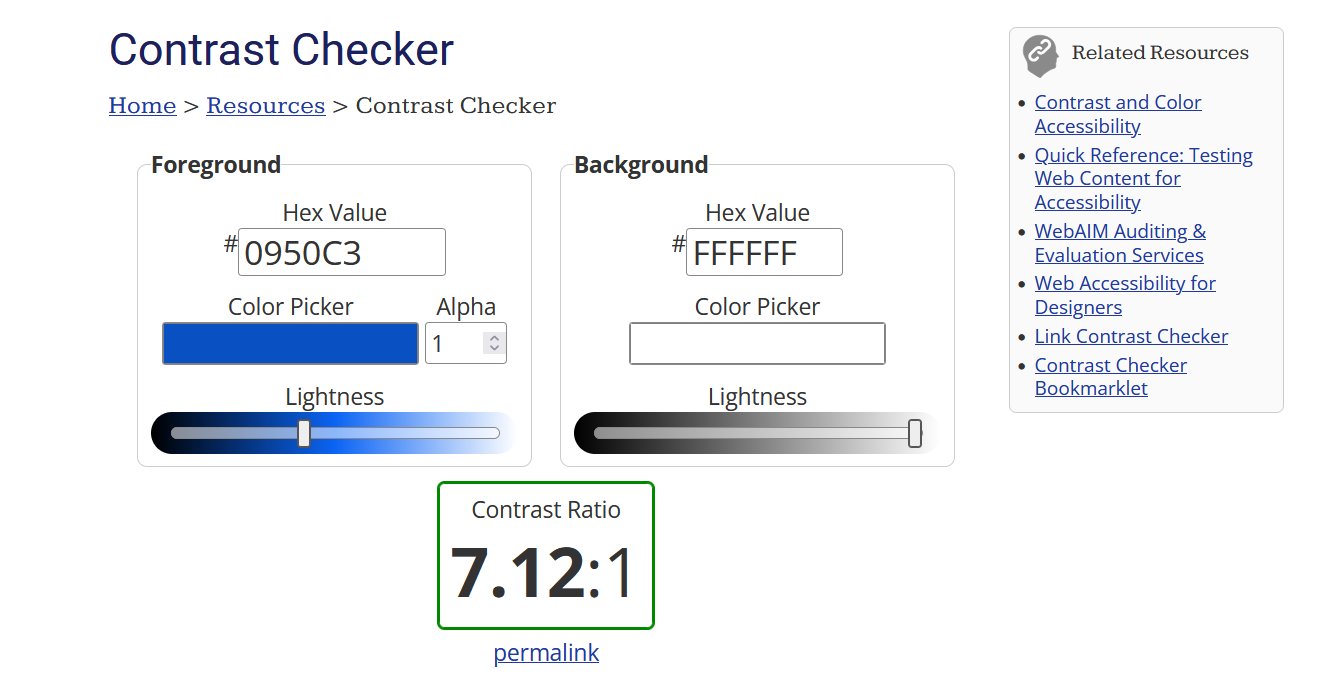Open Contrast and Color Accessibility article
Viewport: 1335px width, 682px height.
(1117, 113)
